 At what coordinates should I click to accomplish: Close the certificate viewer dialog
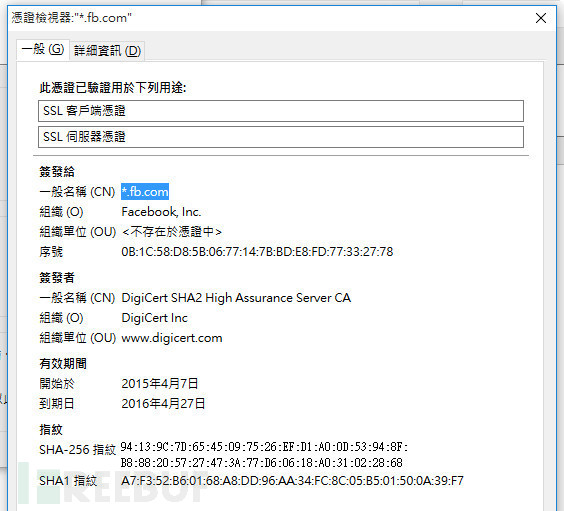(x=541, y=18)
